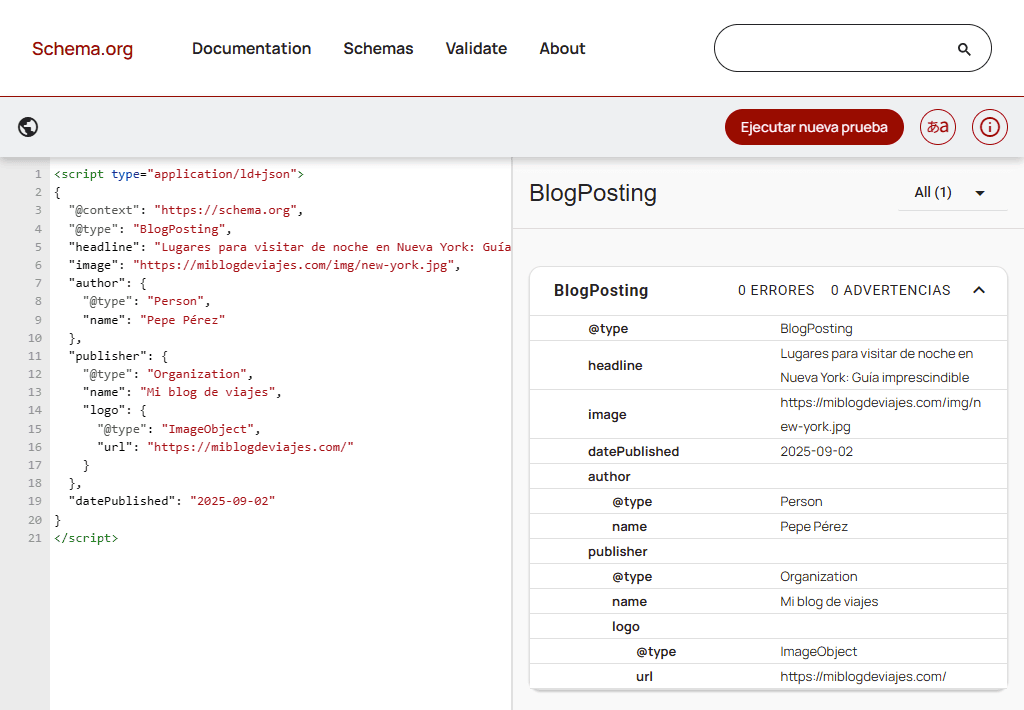Select the datePublished row in results

coord(633,452)
